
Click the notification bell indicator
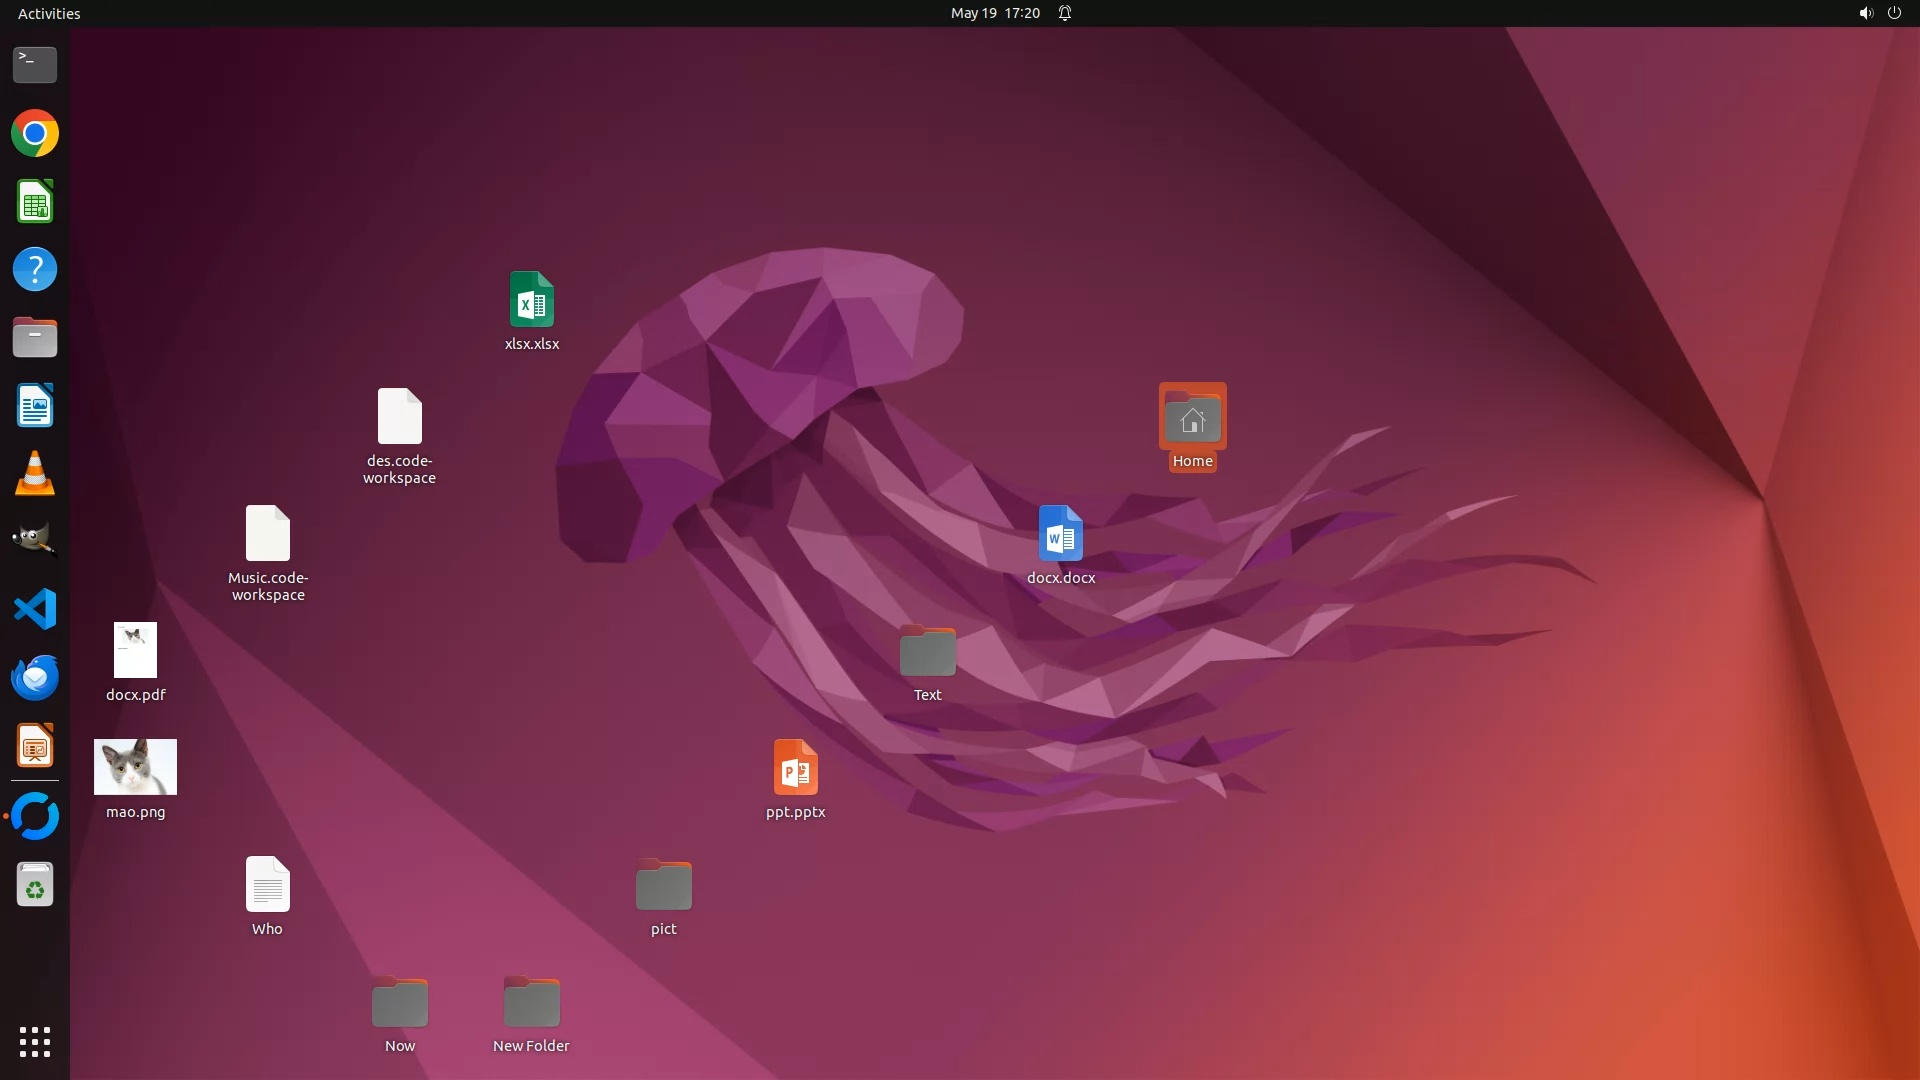[1065, 13]
